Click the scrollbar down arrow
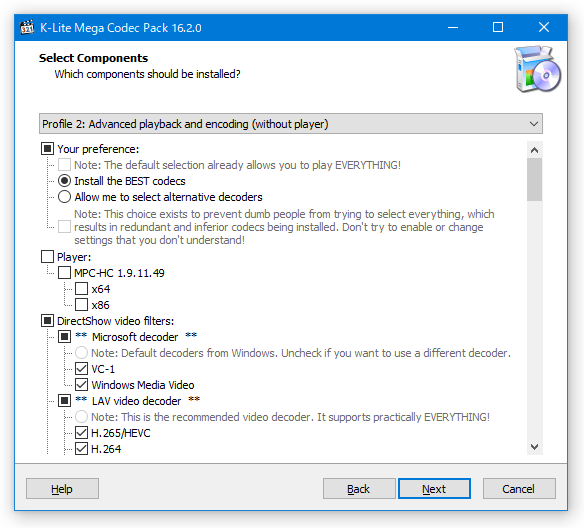 534,446
